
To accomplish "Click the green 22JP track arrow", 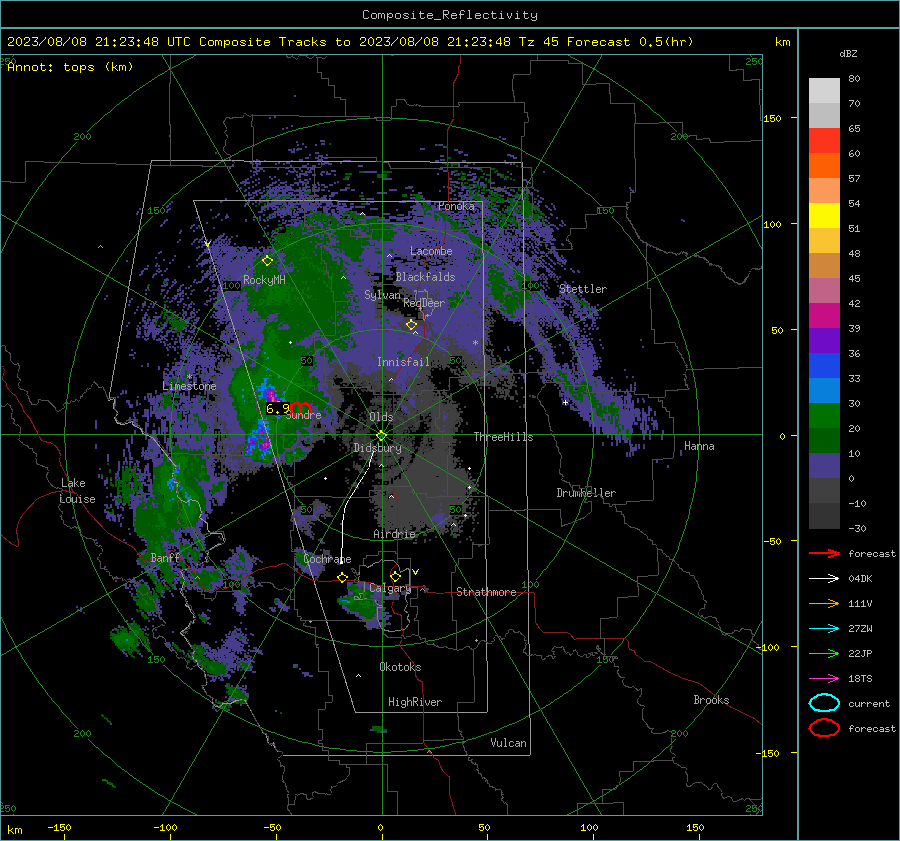I will click(x=824, y=653).
